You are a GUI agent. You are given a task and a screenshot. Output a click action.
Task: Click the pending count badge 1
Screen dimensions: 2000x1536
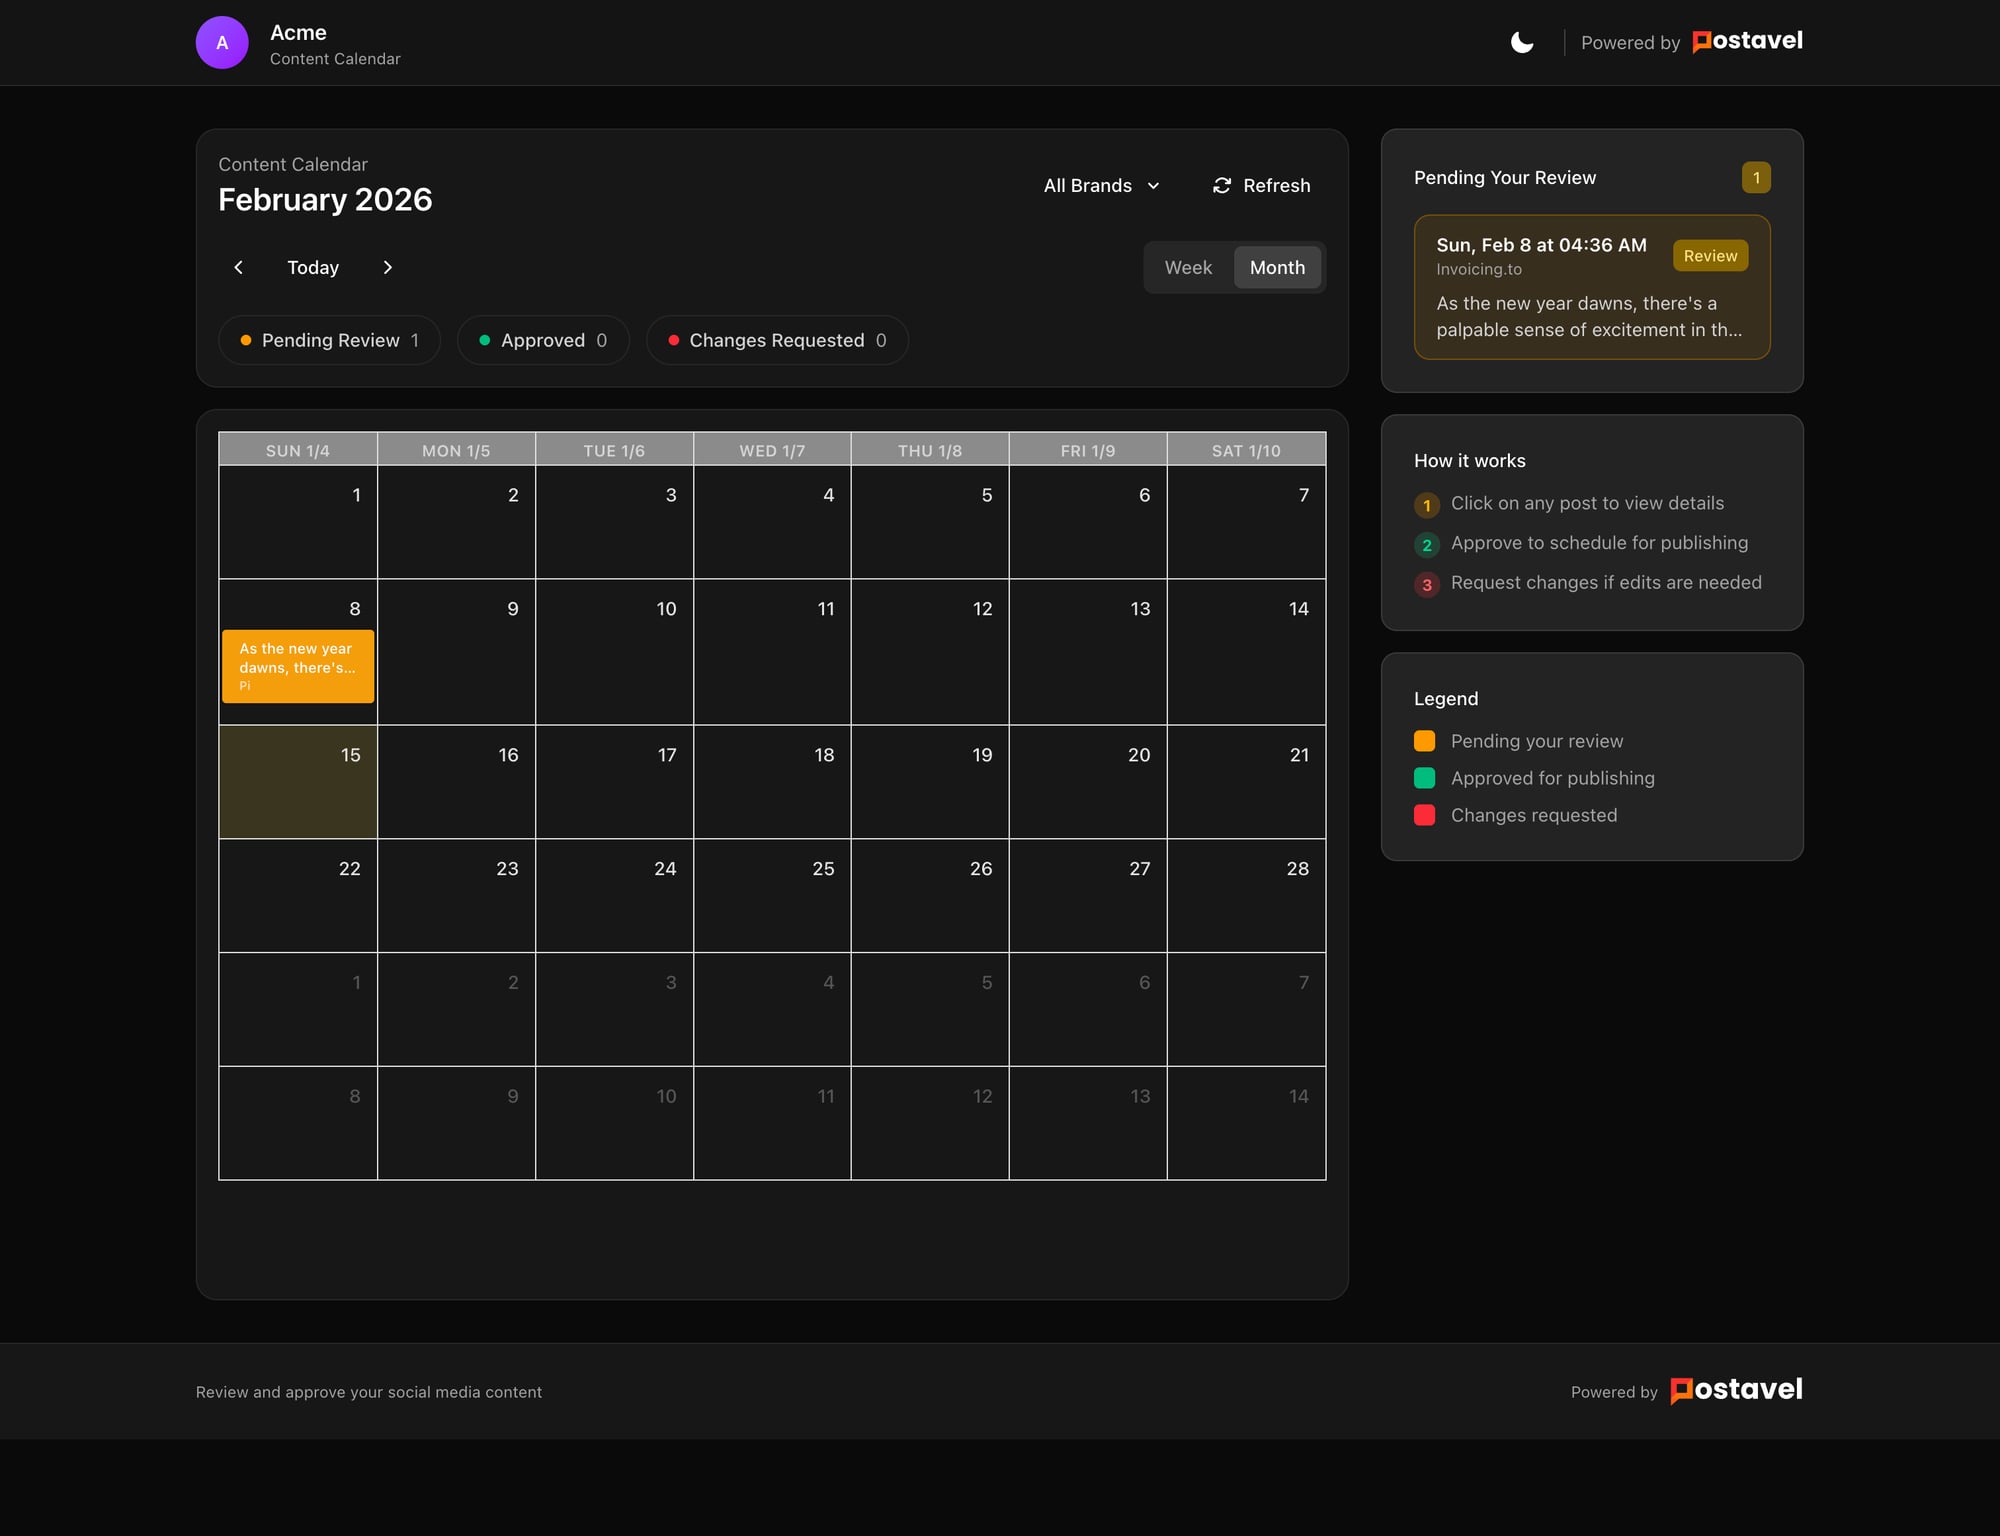(1756, 177)
